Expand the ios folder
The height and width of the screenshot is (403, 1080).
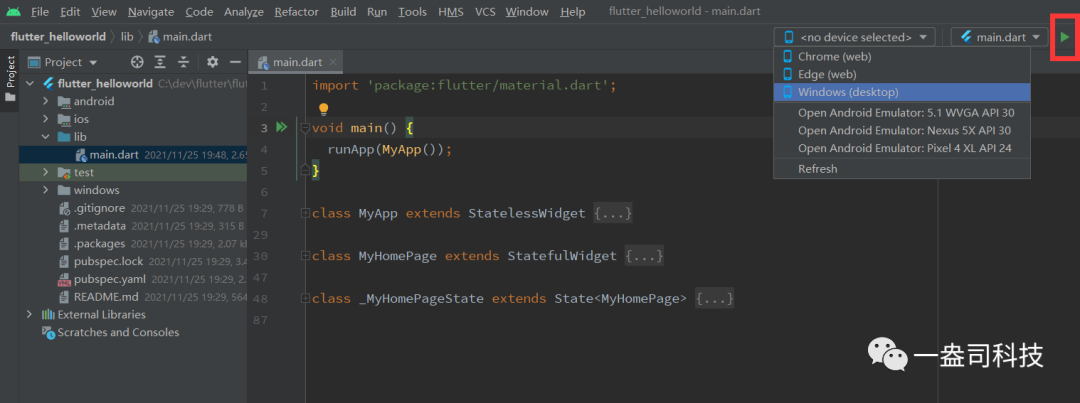pos(45,119)
